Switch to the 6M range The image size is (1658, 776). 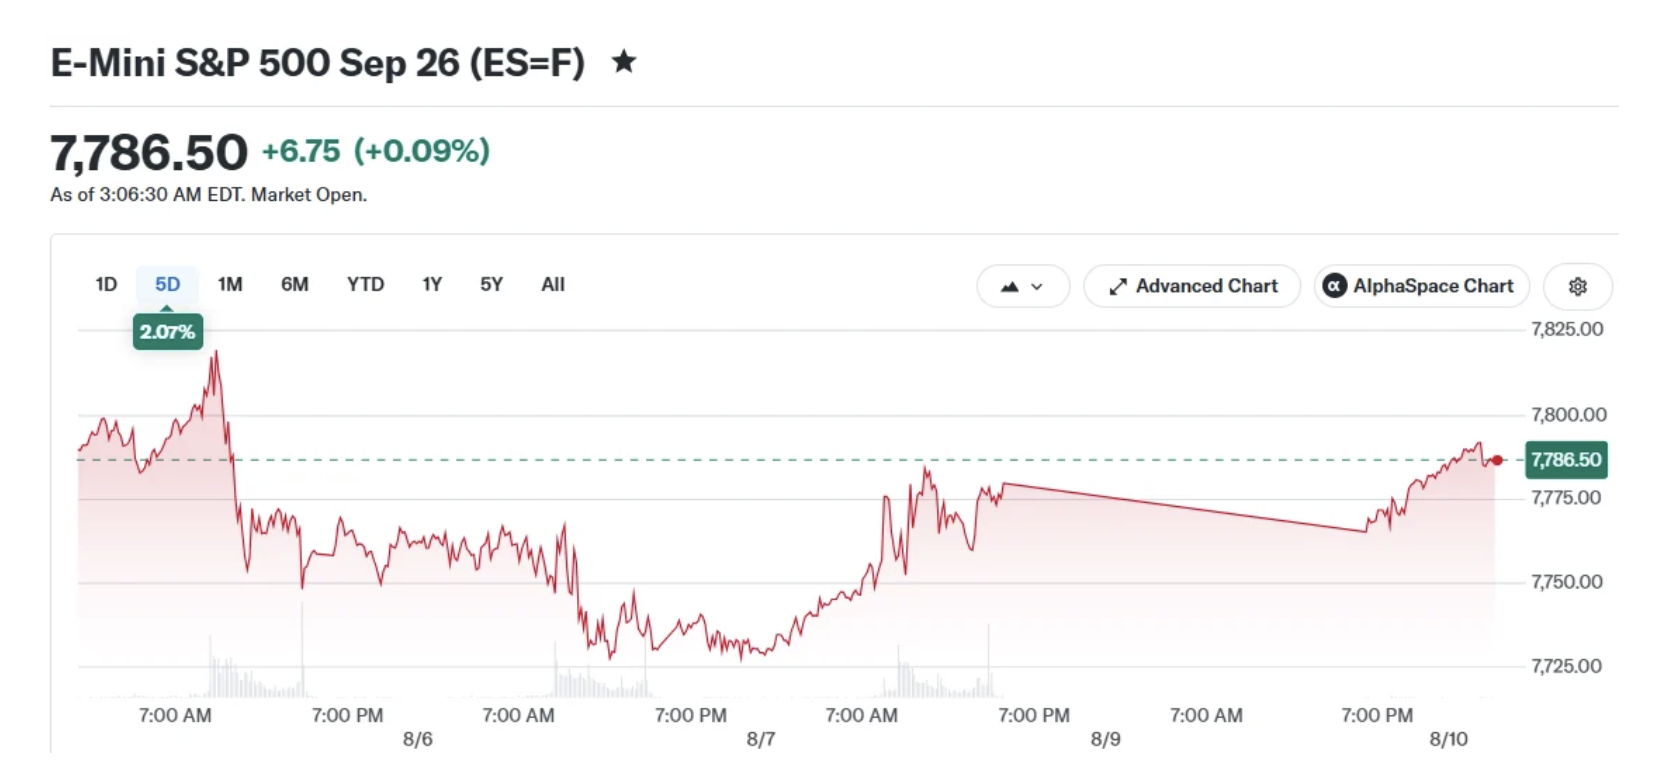pos(295,285)
